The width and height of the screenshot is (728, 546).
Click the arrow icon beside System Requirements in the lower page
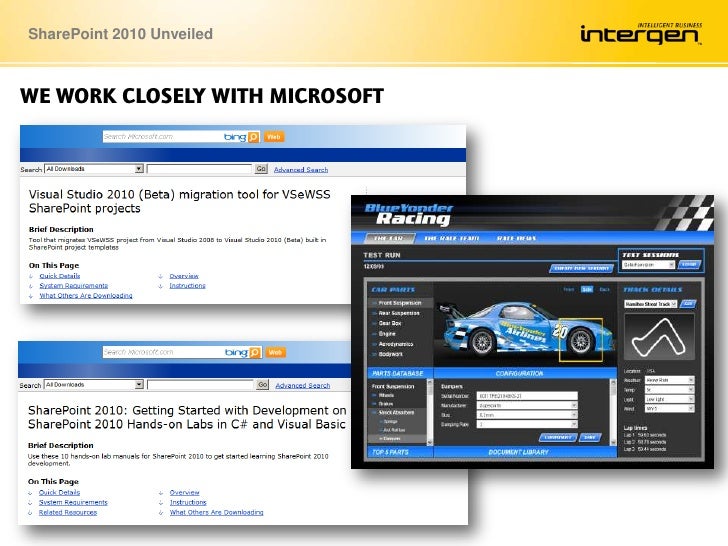[31, 503]
